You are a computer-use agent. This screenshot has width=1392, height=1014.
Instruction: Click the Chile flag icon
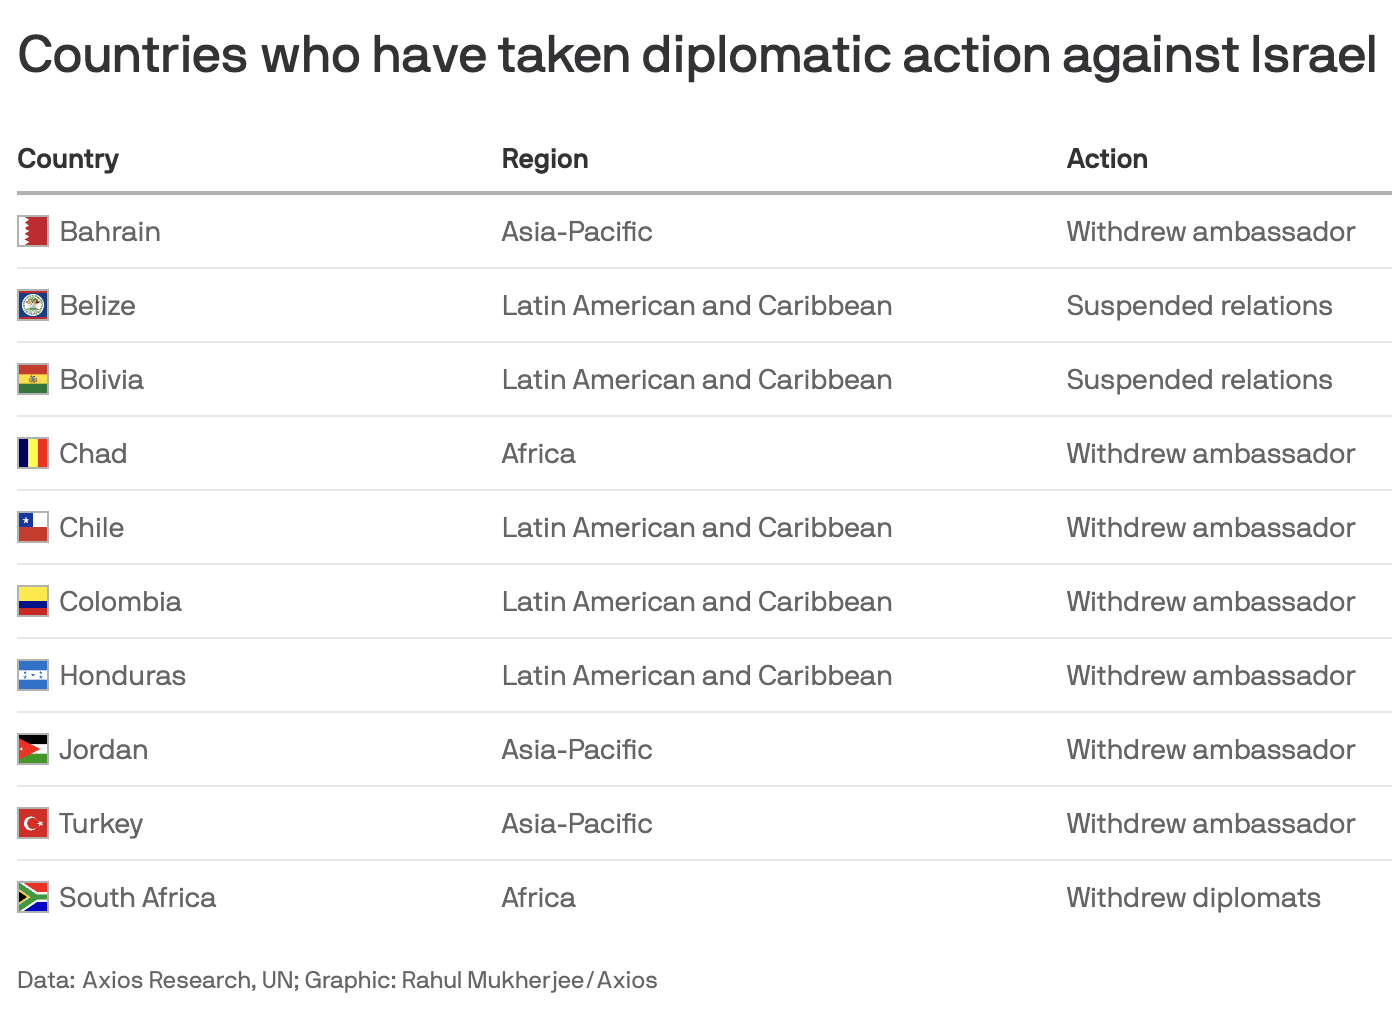point(33,527)
